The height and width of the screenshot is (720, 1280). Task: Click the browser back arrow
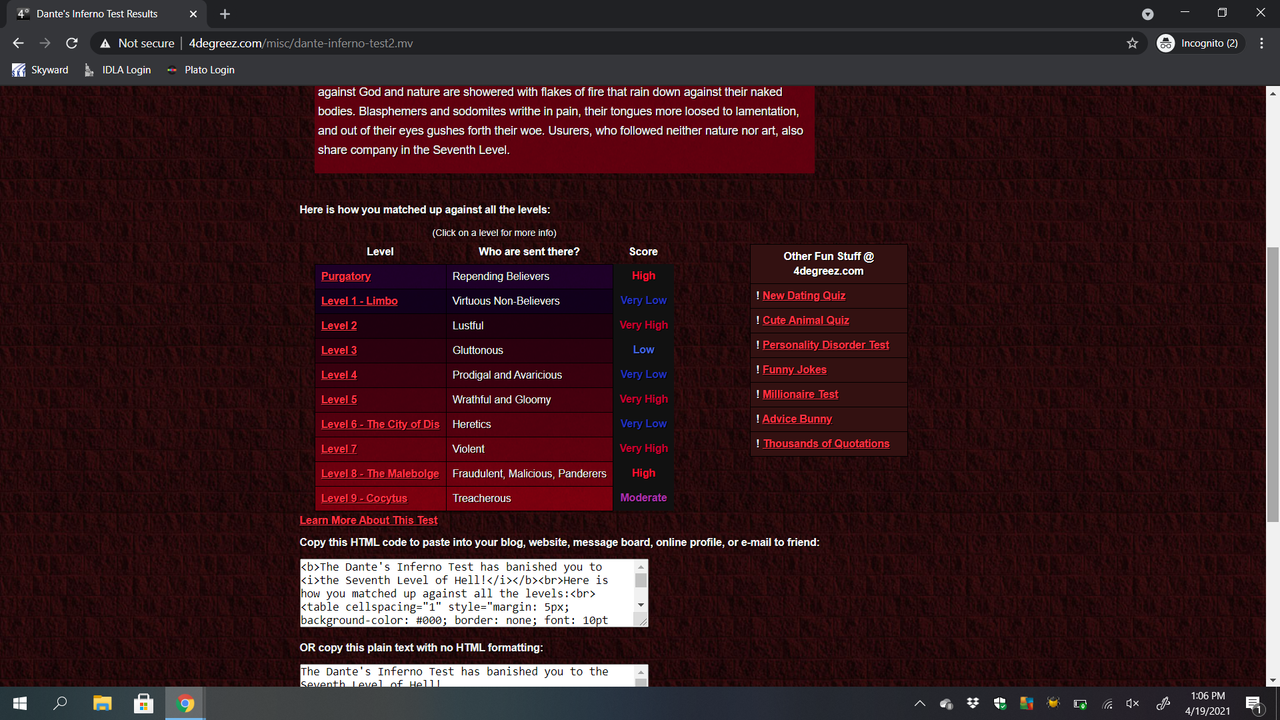17,43
